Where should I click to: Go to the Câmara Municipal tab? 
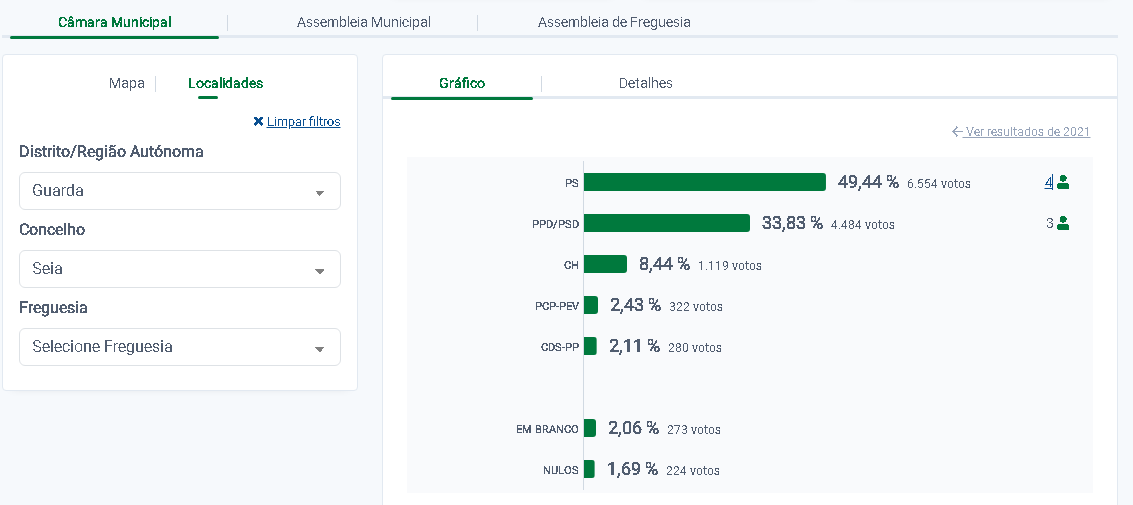tap(114, 22)
